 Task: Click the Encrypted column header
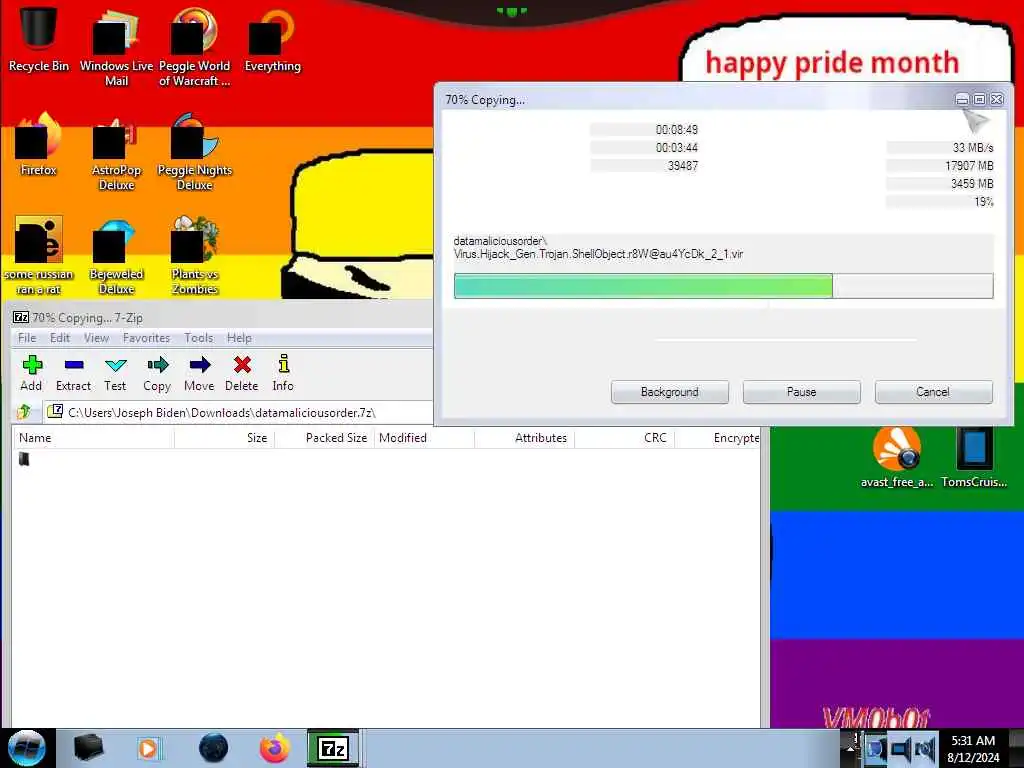pos(718,438)
